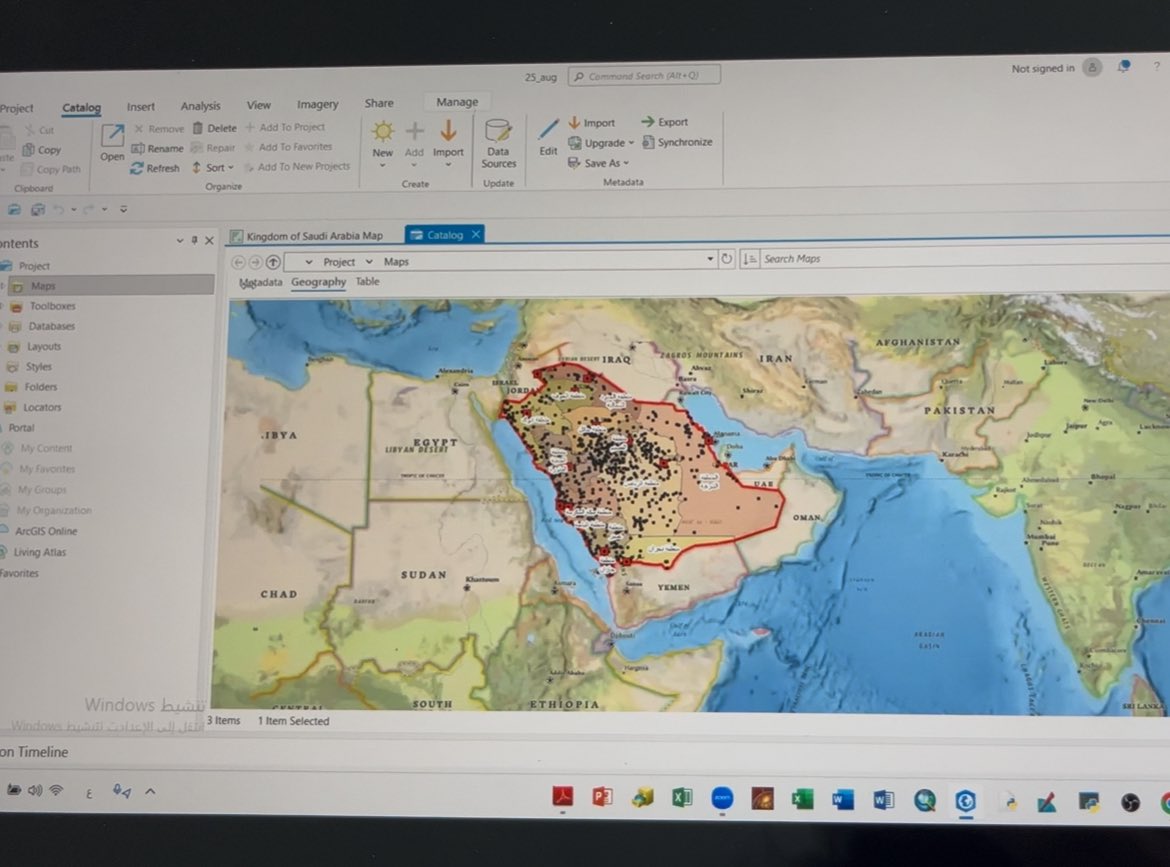The image size is (1170, 867).
Task: Switch to the Catalog ribbon tab
Action: [81, 107]
